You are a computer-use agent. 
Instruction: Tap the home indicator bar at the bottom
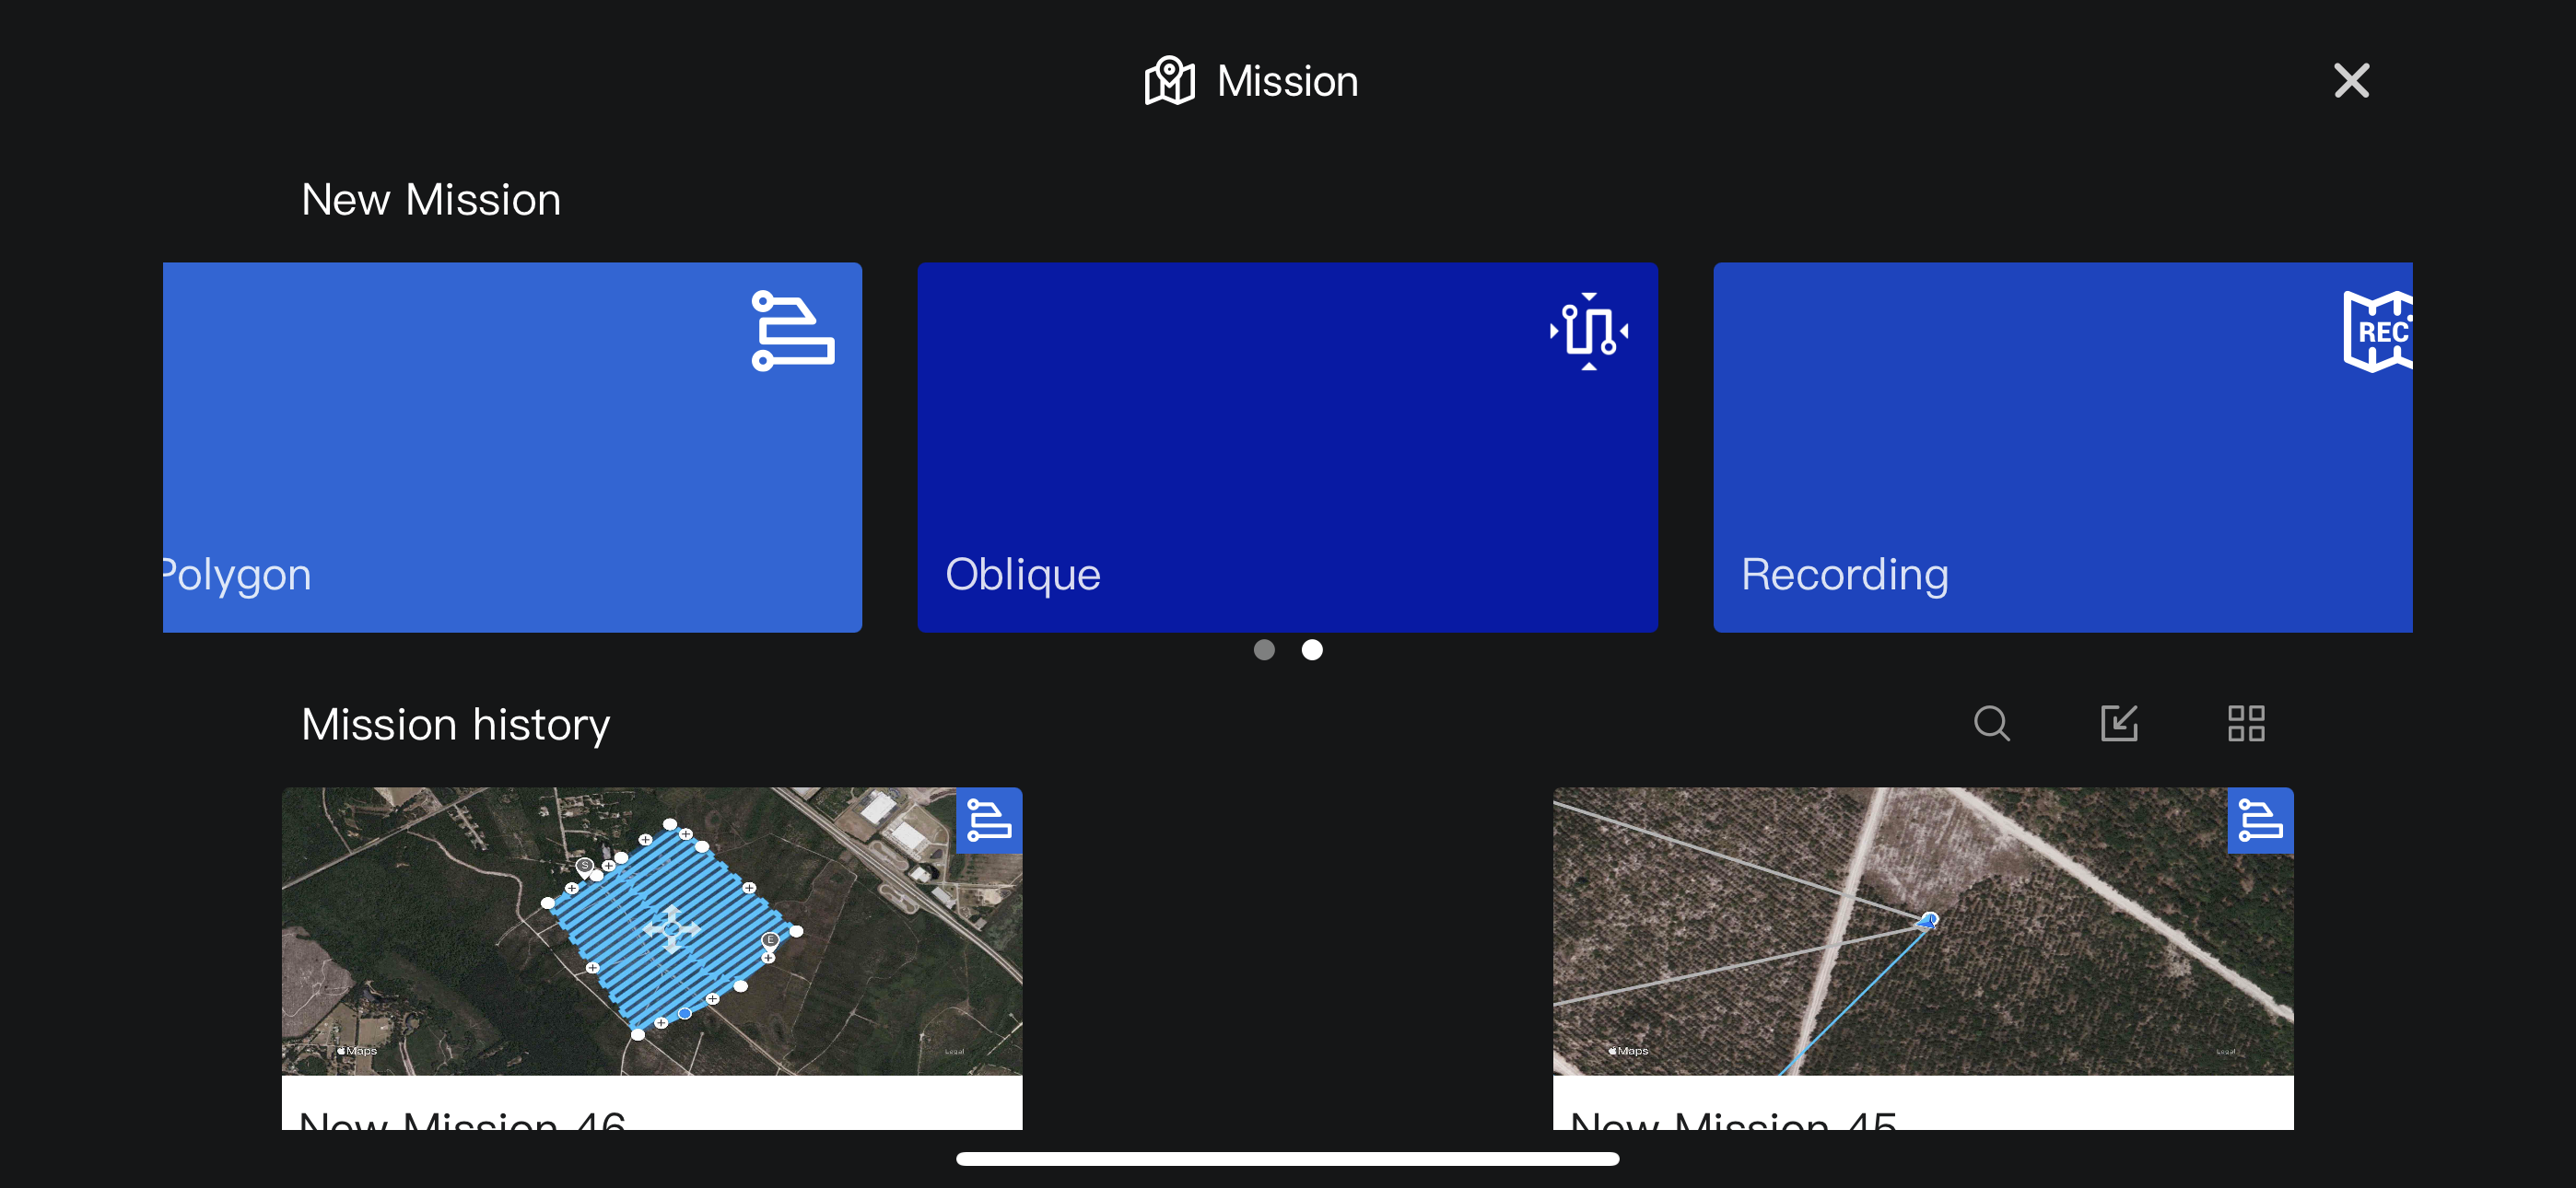pyautogui.click(x=1287, y=1159)
